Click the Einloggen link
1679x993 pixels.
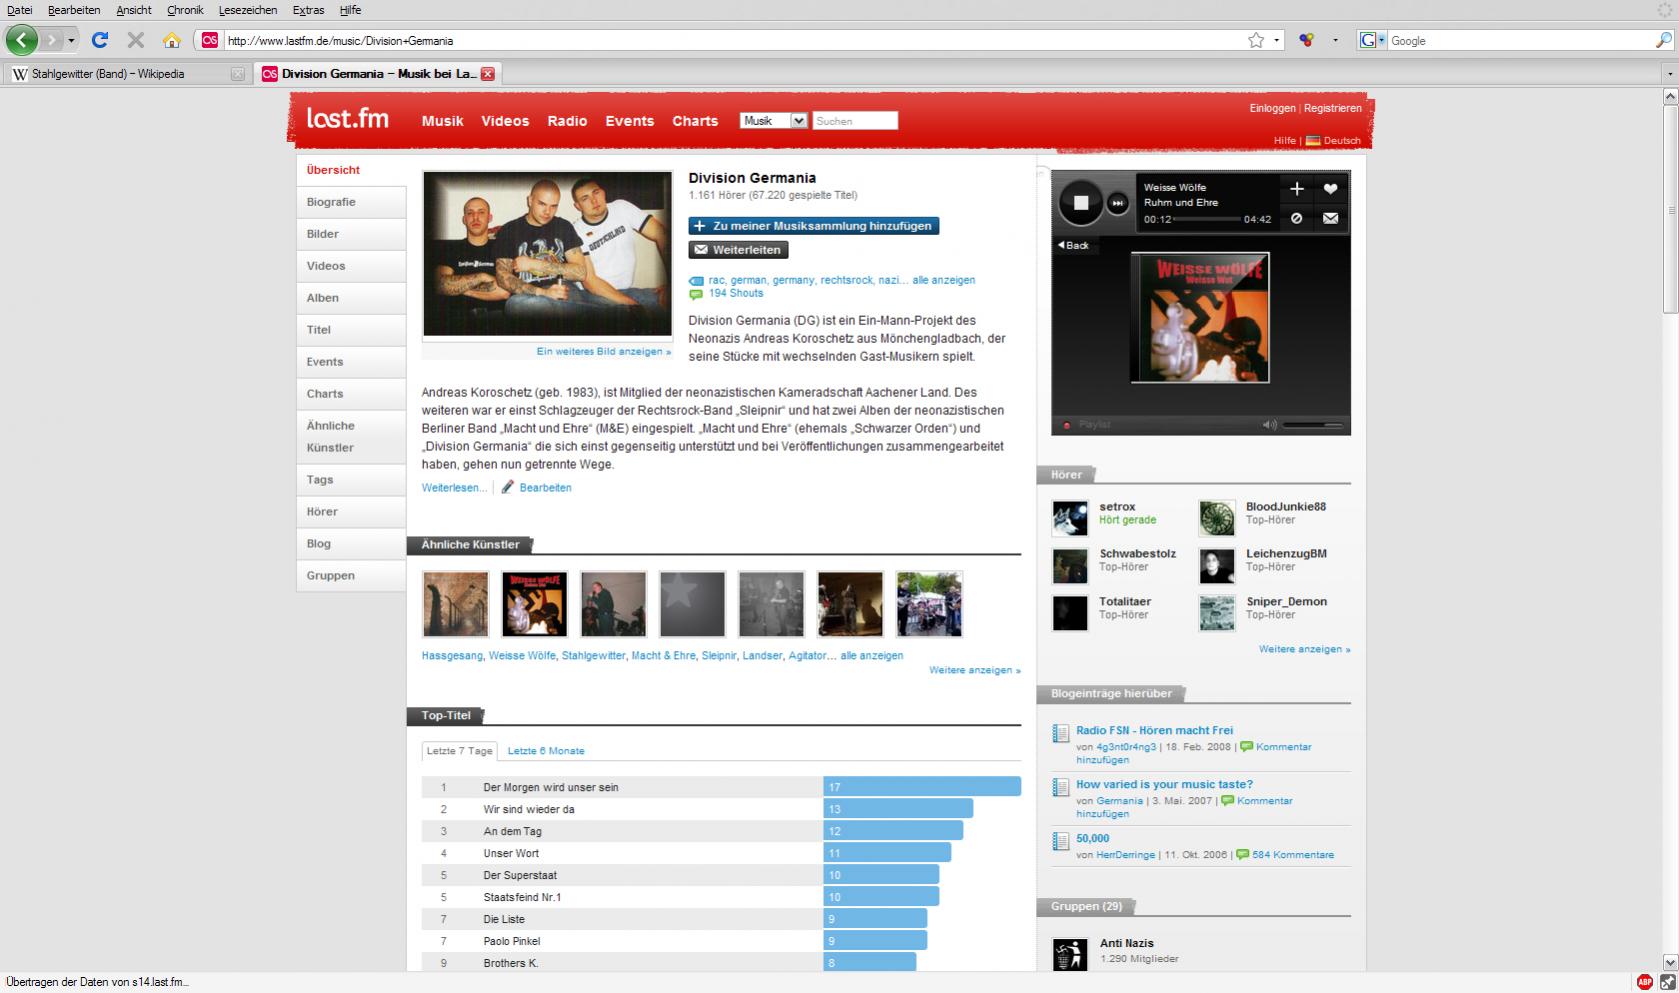1272,108
